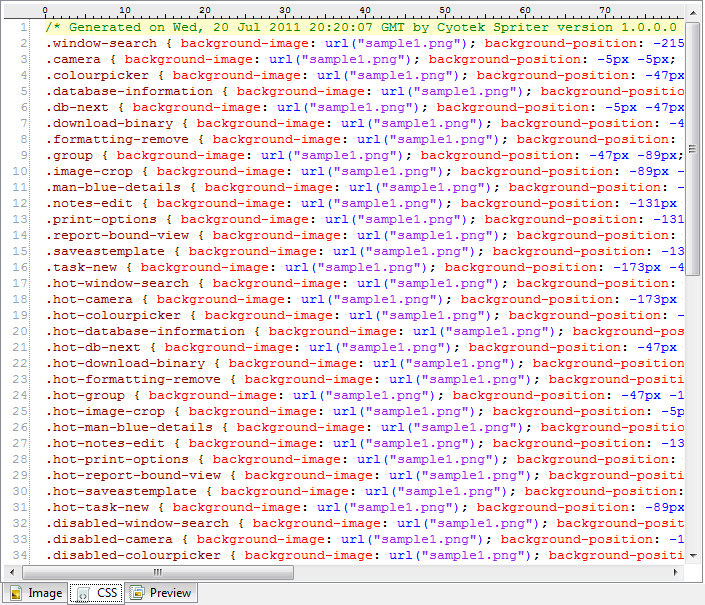Click the Image tab icon
705x605 pixels.
[x=16, y=593]
